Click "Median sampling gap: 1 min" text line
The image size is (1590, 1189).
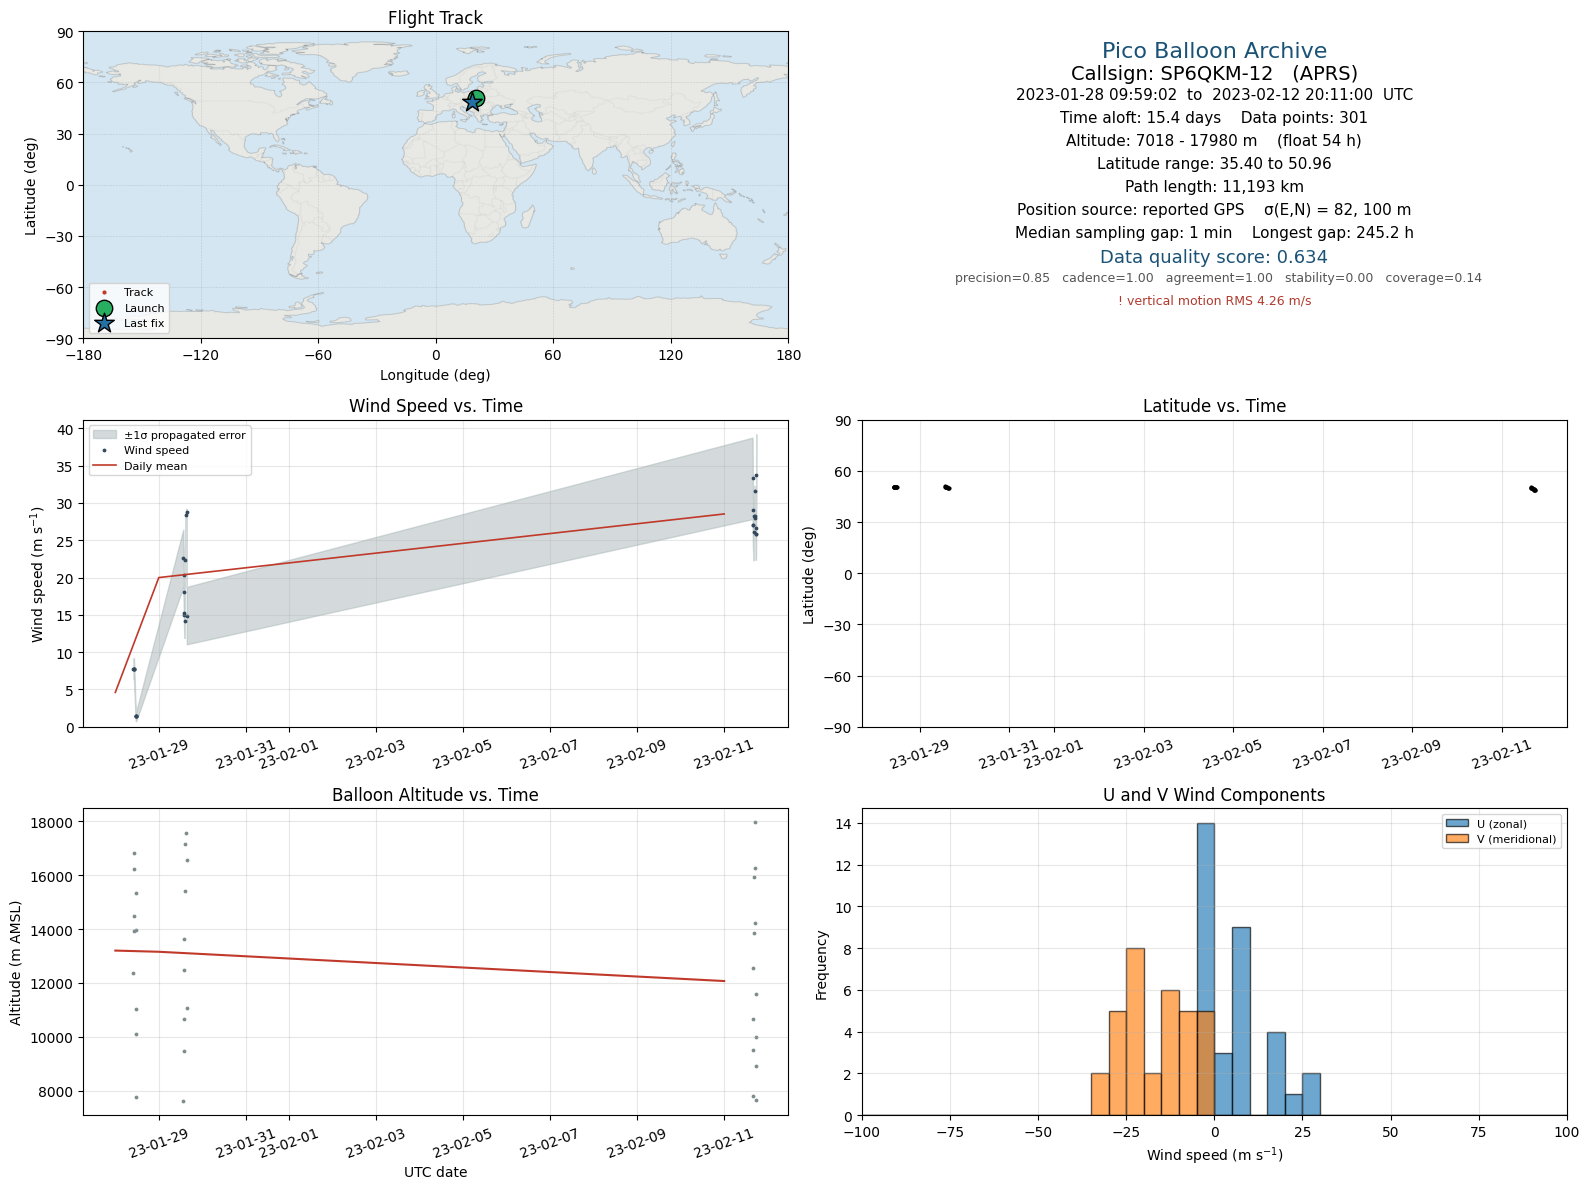click(1214, 233)
